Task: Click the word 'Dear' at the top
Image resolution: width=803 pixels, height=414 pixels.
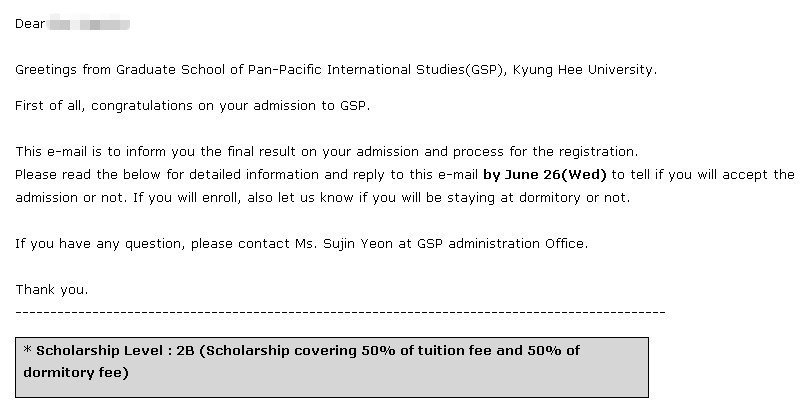Action: [30, 24]
